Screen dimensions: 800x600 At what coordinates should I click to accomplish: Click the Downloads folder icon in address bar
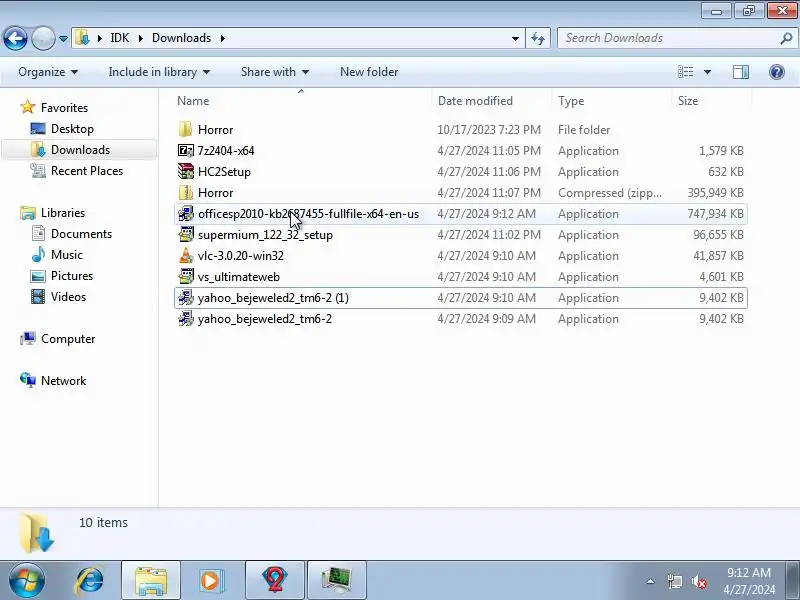click(82, 38)
